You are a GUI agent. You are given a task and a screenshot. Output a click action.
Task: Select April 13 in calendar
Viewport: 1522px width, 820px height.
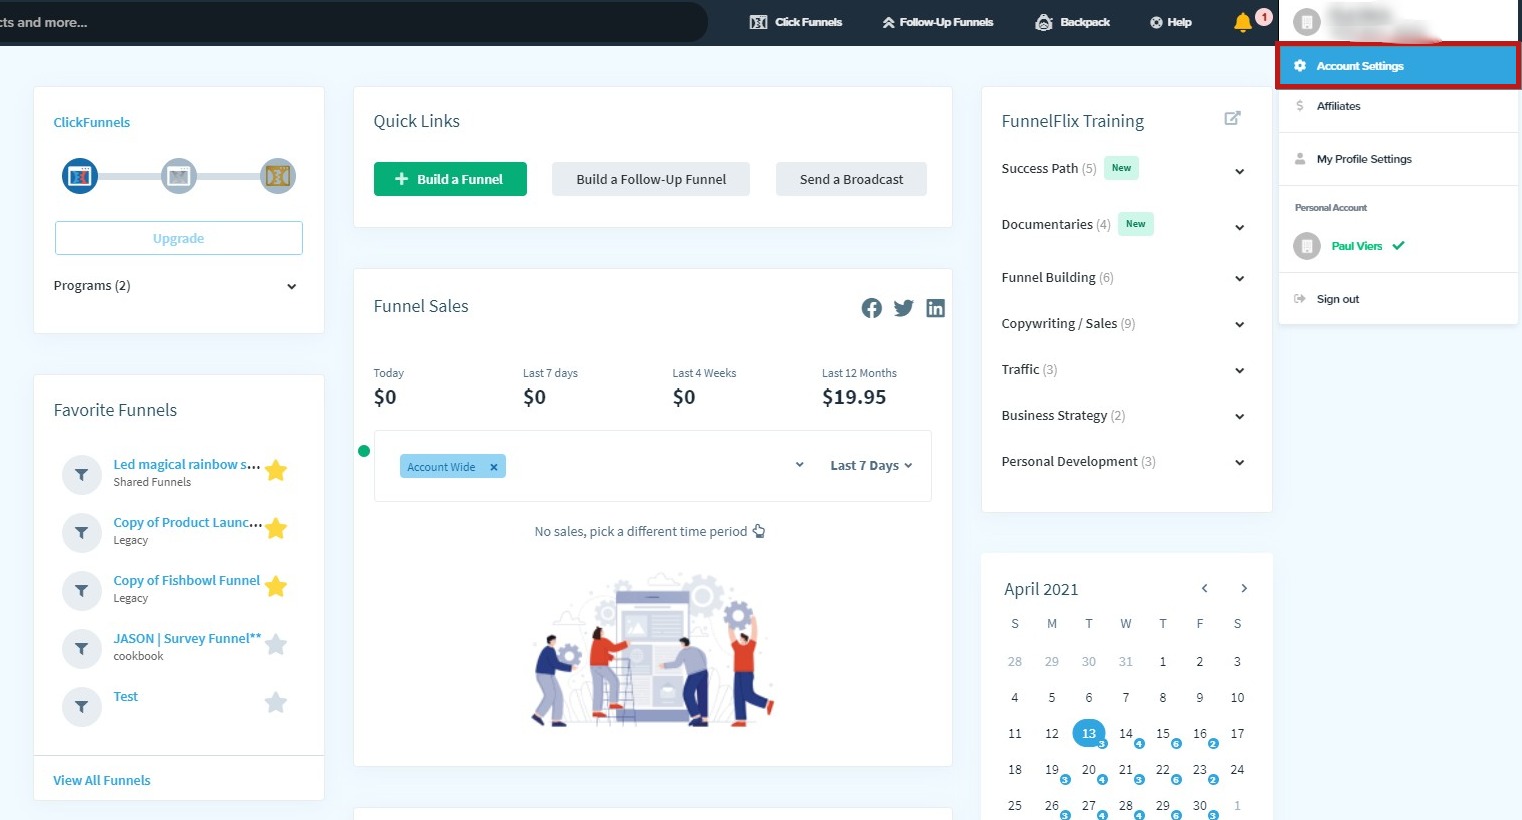coord(1089,733)
